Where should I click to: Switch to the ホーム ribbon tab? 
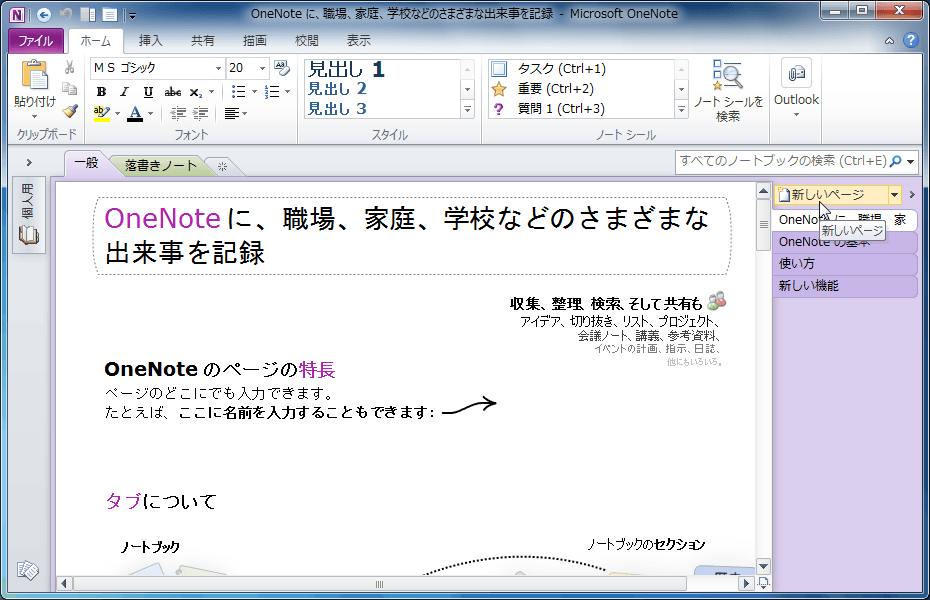95,40
